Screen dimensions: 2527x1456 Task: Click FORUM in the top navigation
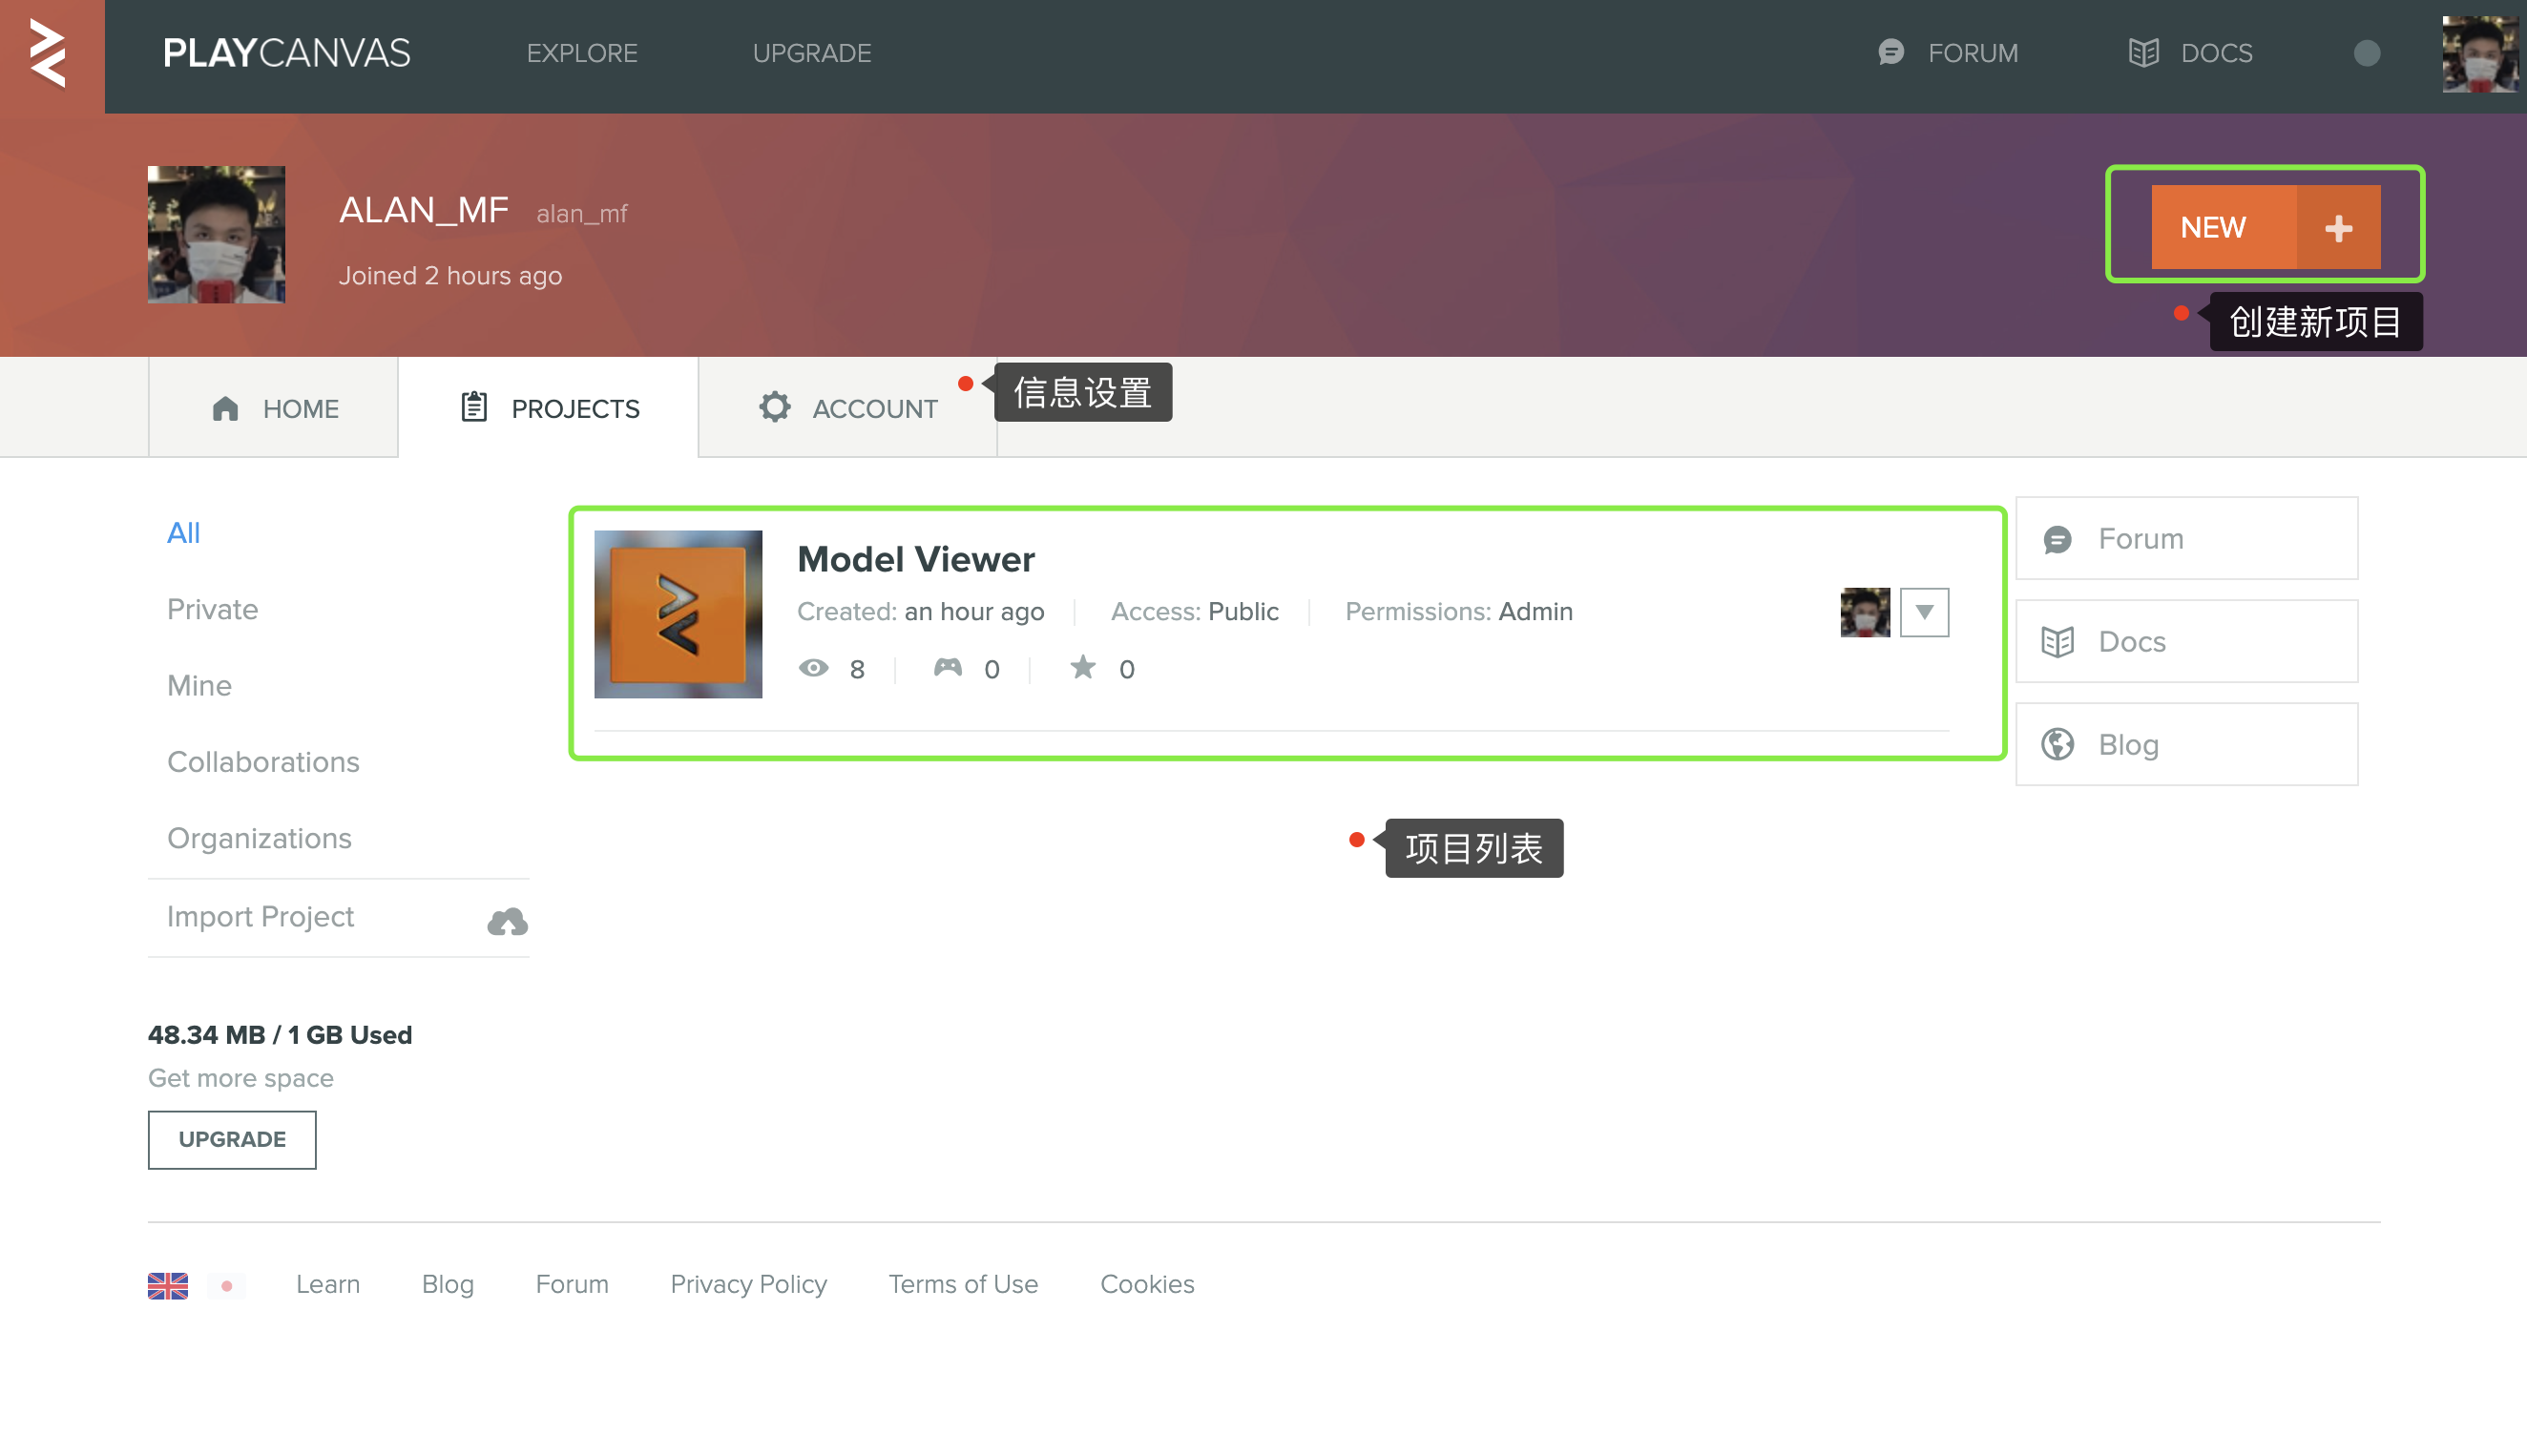click(x=1947, y=53)
